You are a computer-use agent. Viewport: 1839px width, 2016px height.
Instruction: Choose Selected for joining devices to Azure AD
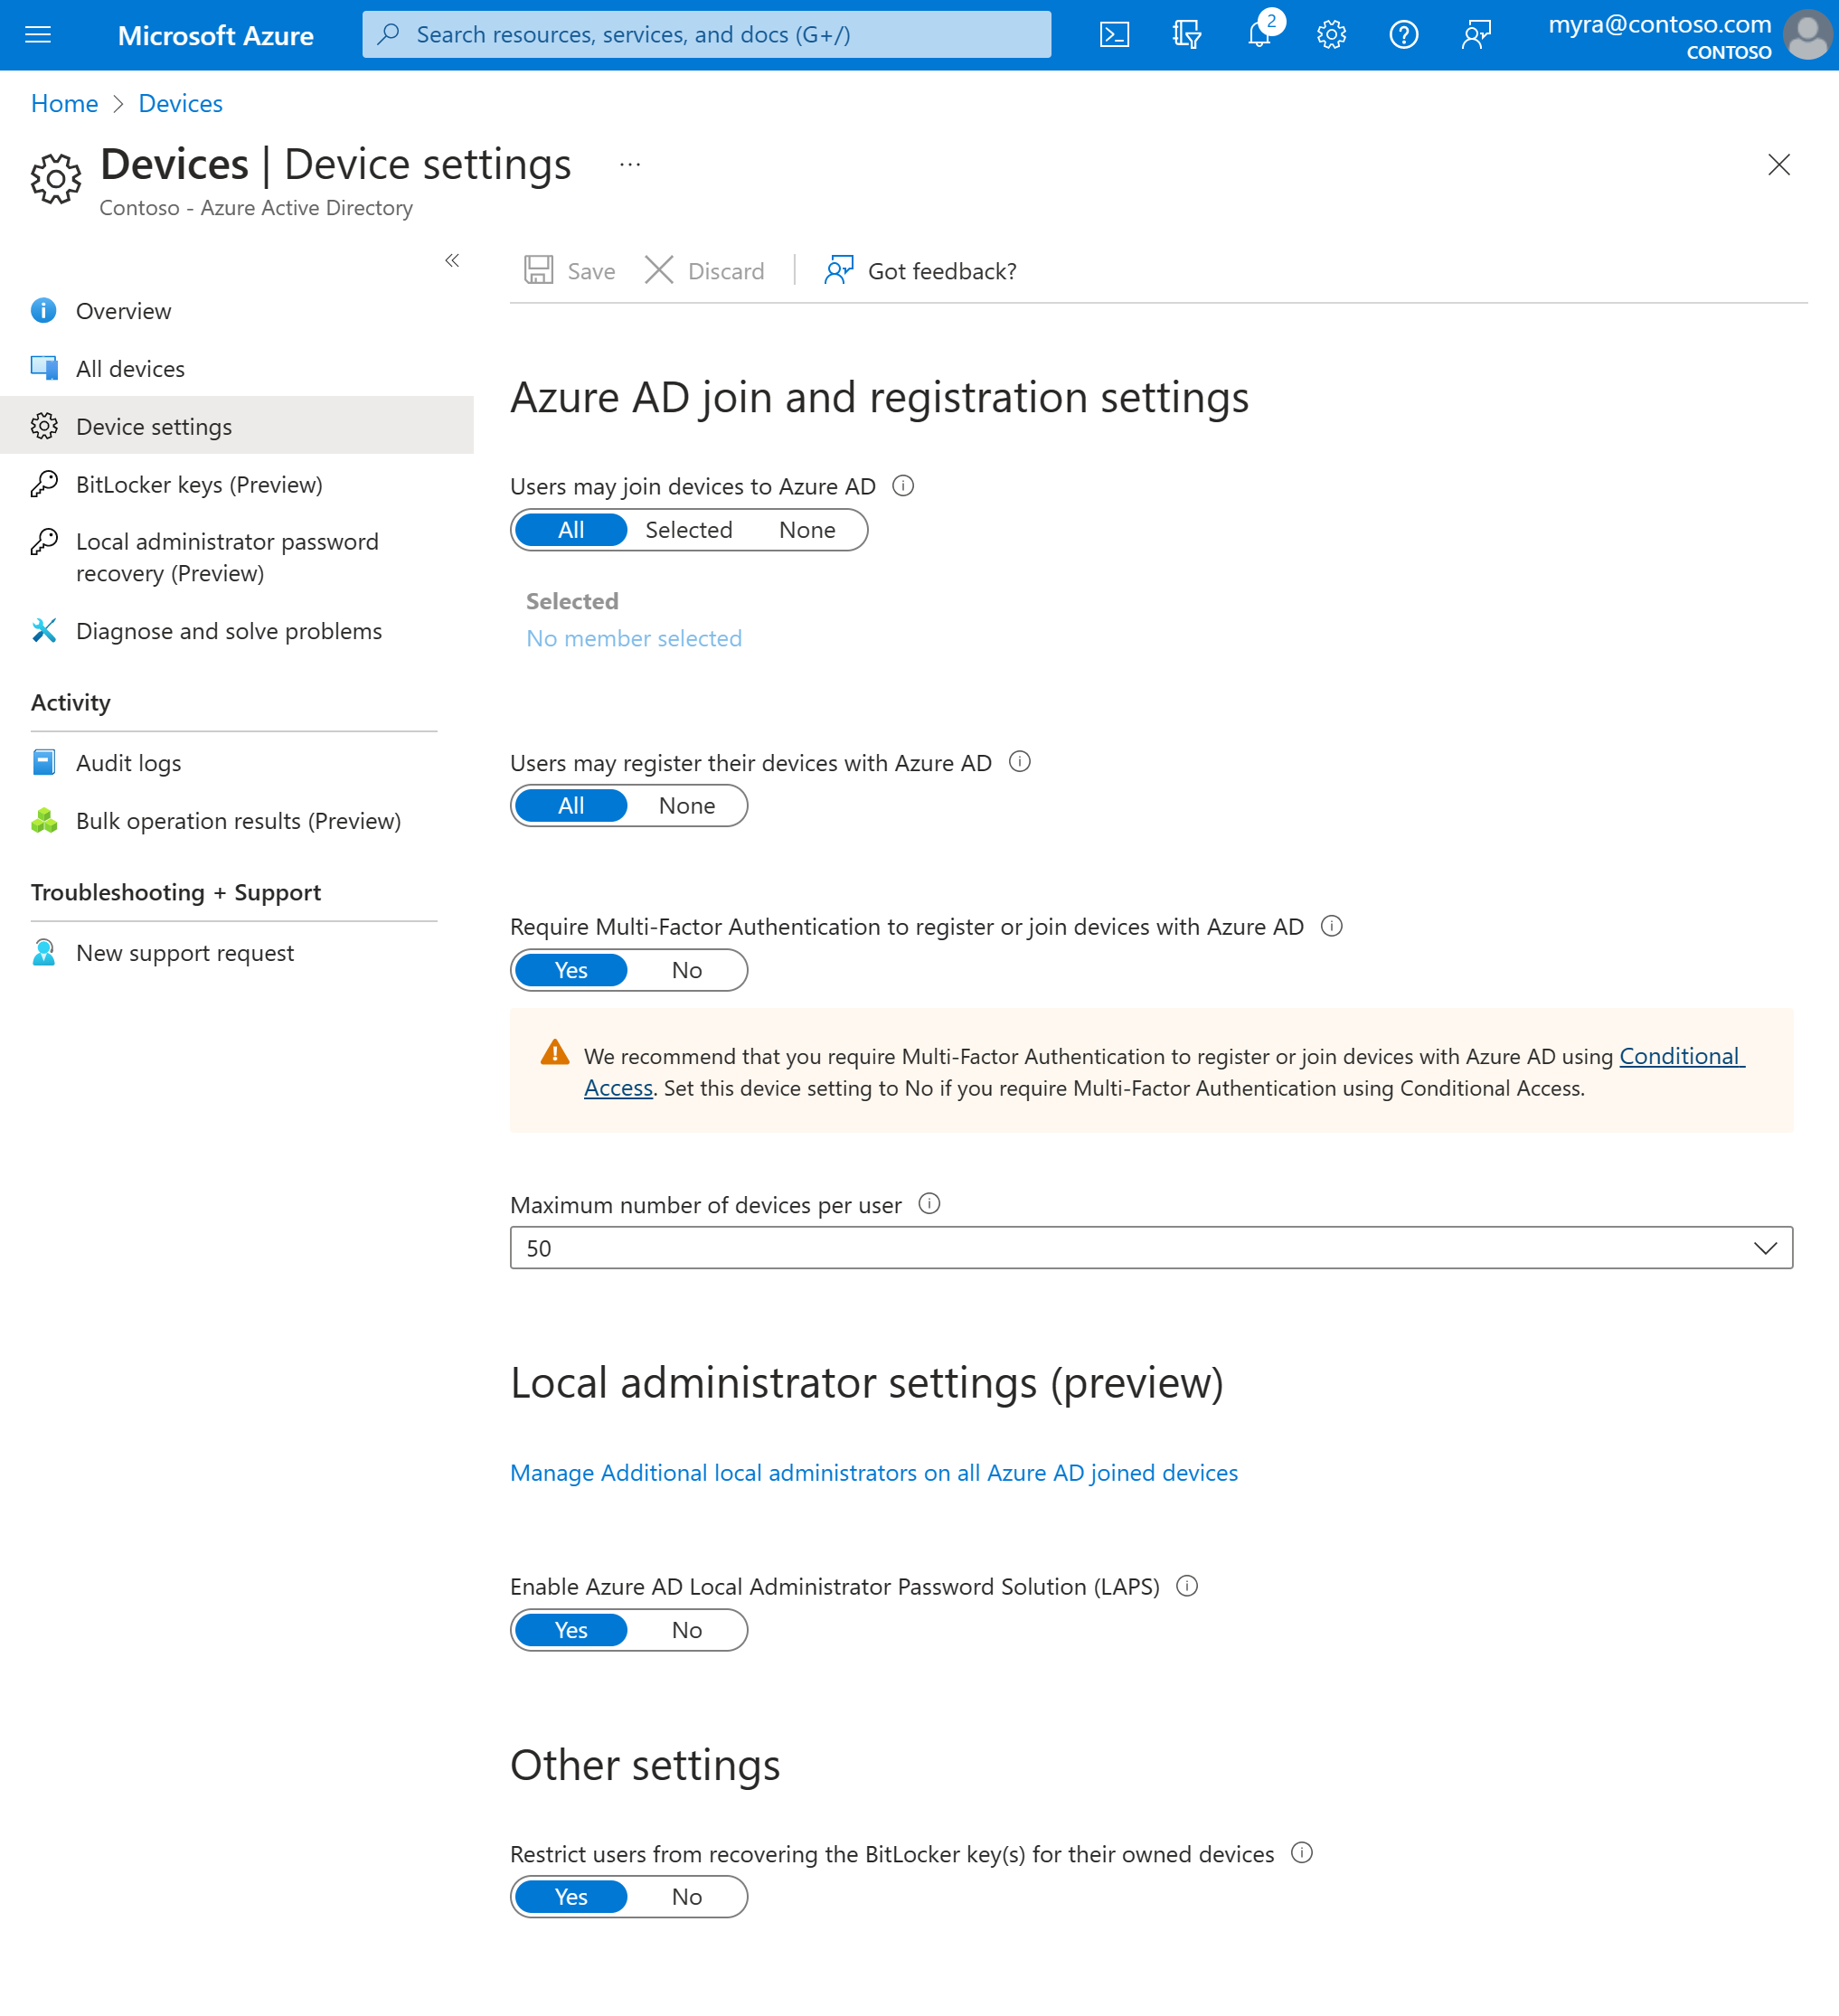(x=688, y=530)
